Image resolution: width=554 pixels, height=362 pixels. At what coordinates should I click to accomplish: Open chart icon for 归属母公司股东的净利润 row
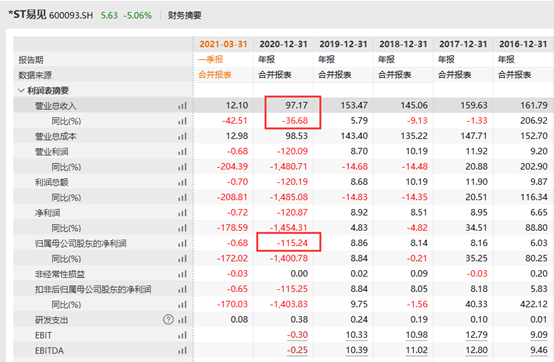click(182, 243)
